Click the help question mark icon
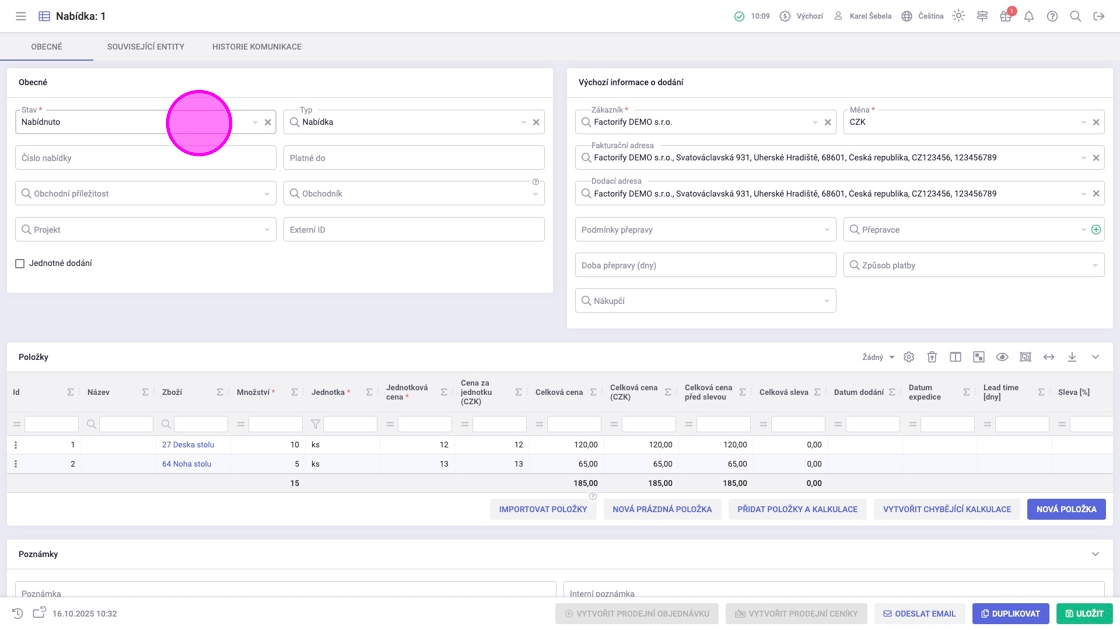 point(1052,16)
